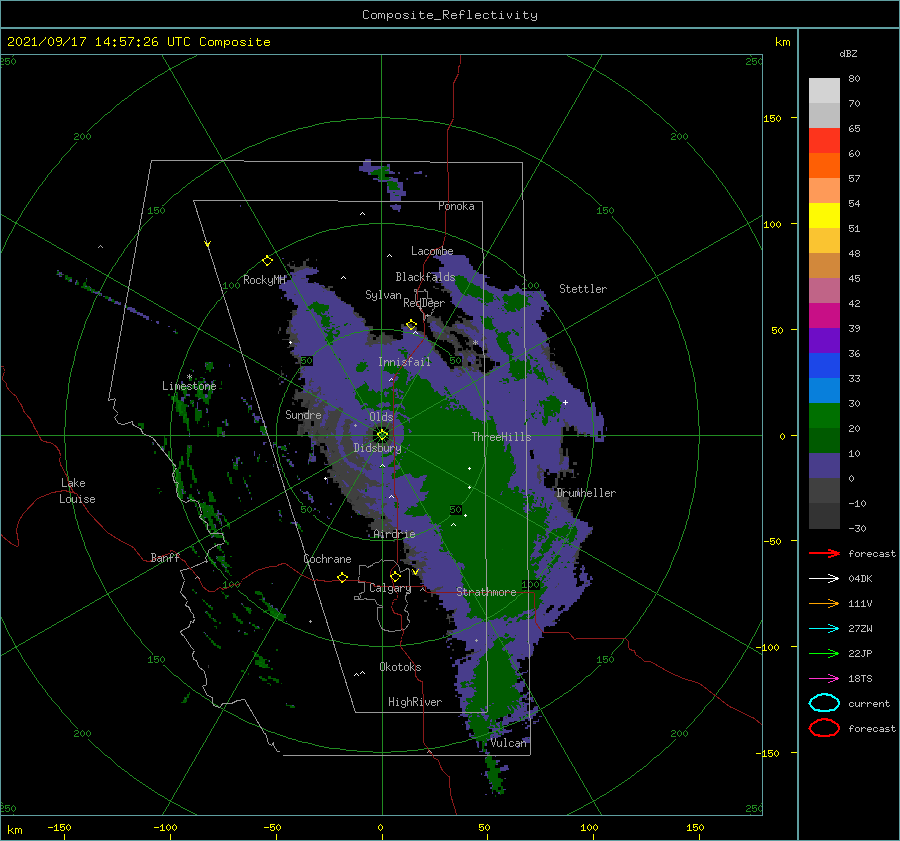Viewport: 900px width, 841px height.
Task: Click the orange 111V arrow icon
Action: click(x=824, y=603)
